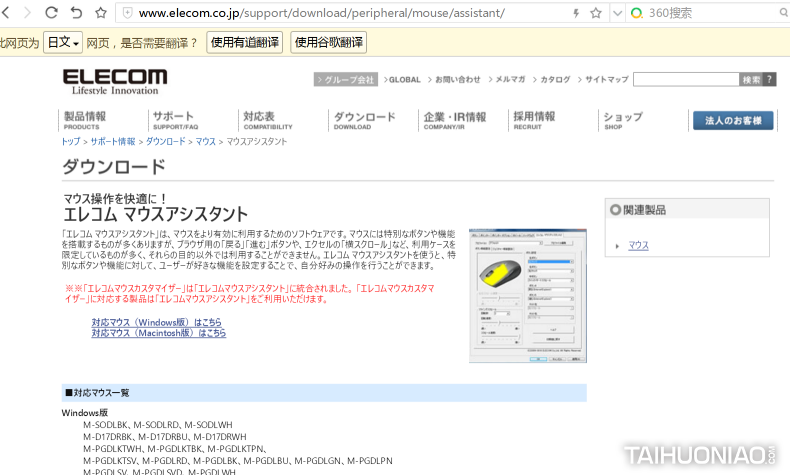
Task: Expand the address bar dropdown arrow
Action: coord(617,13)
